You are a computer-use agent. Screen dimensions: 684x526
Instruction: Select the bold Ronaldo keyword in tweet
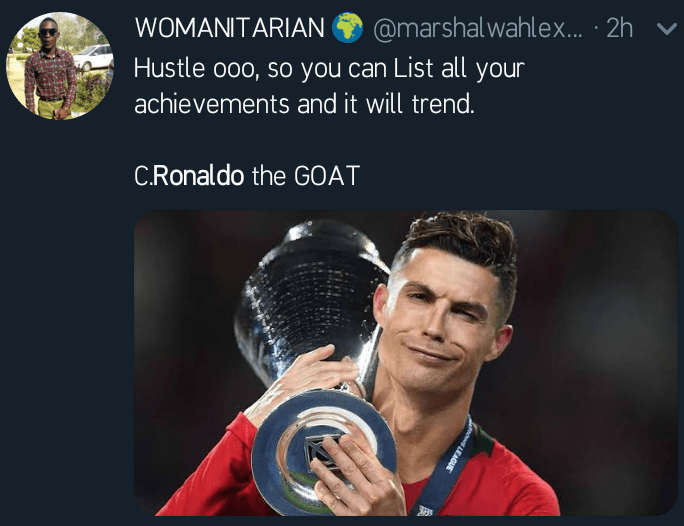pyautogui.click(x=198, y=176)
